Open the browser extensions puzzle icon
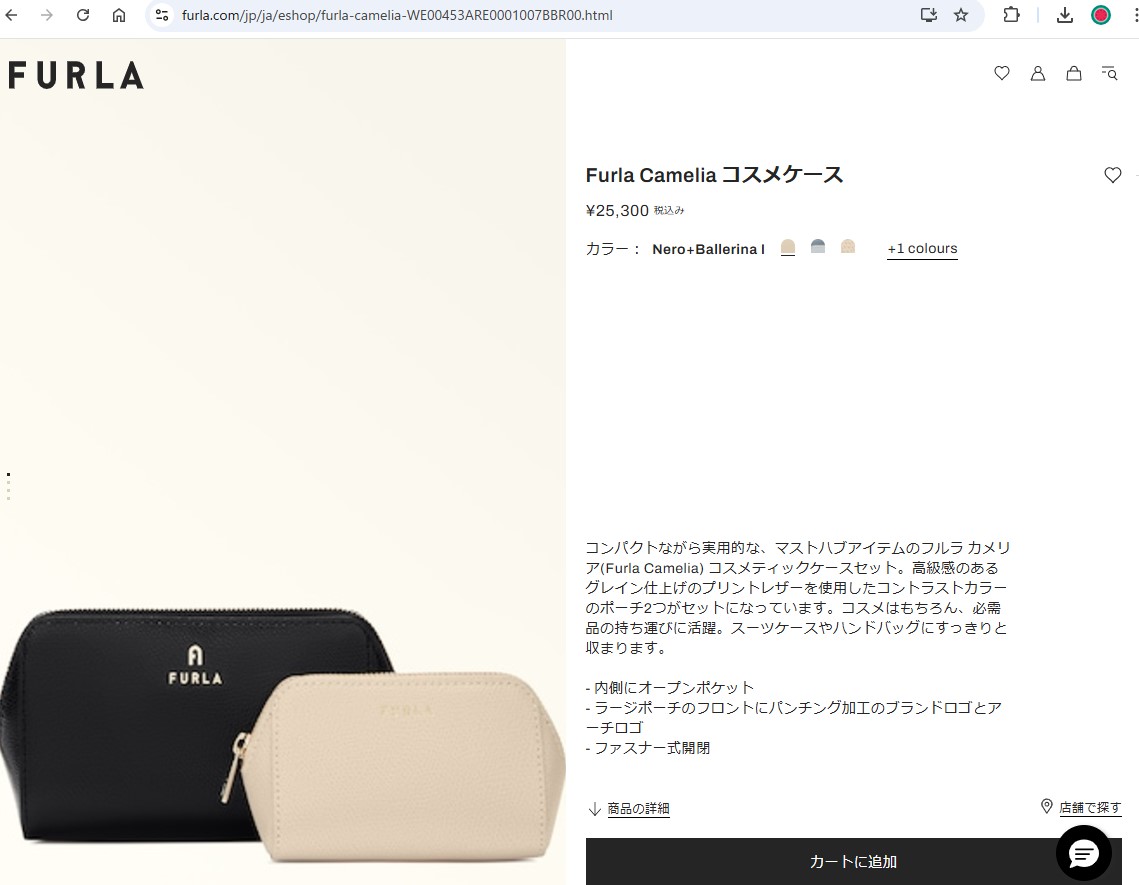Viewport: 1139px width, 885px height. [1011, 15]
